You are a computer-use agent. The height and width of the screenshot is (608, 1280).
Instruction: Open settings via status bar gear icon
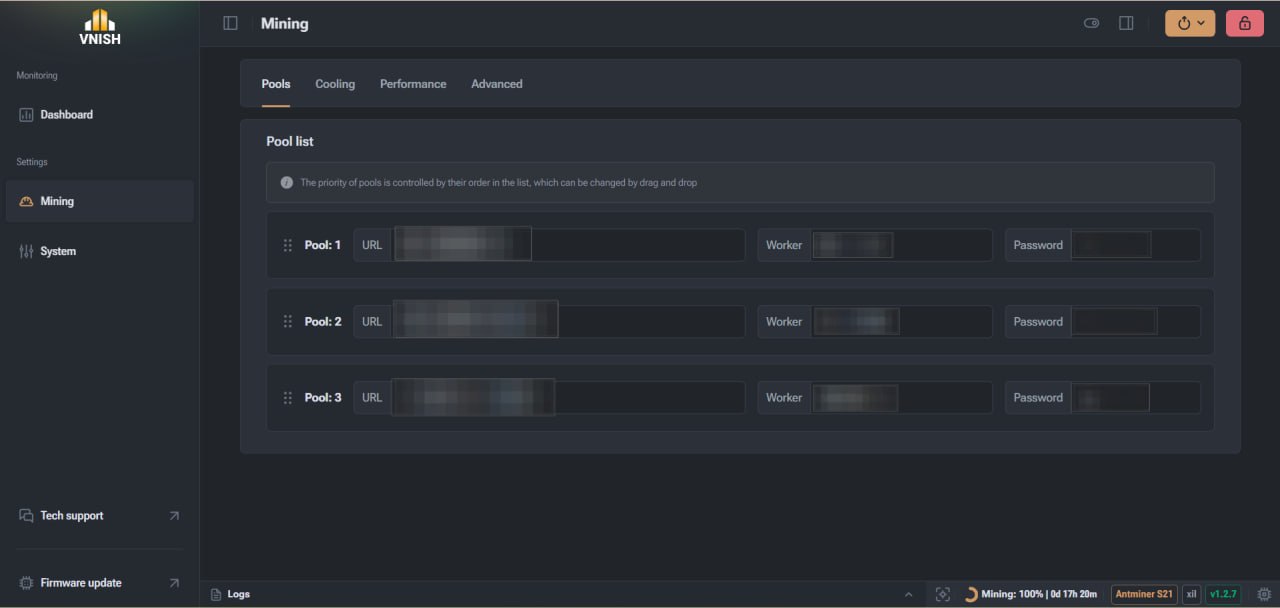(x=1264, y=594)
